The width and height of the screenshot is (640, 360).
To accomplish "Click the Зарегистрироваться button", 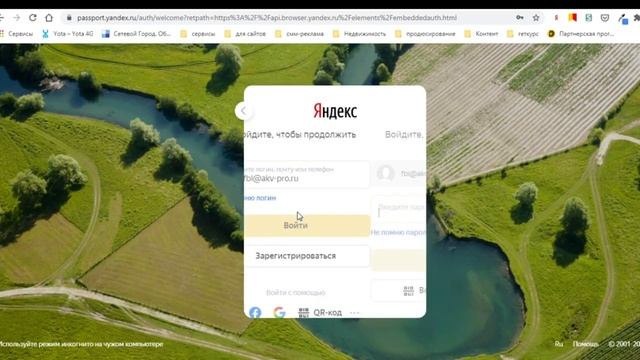I will [x=307, y=256].
